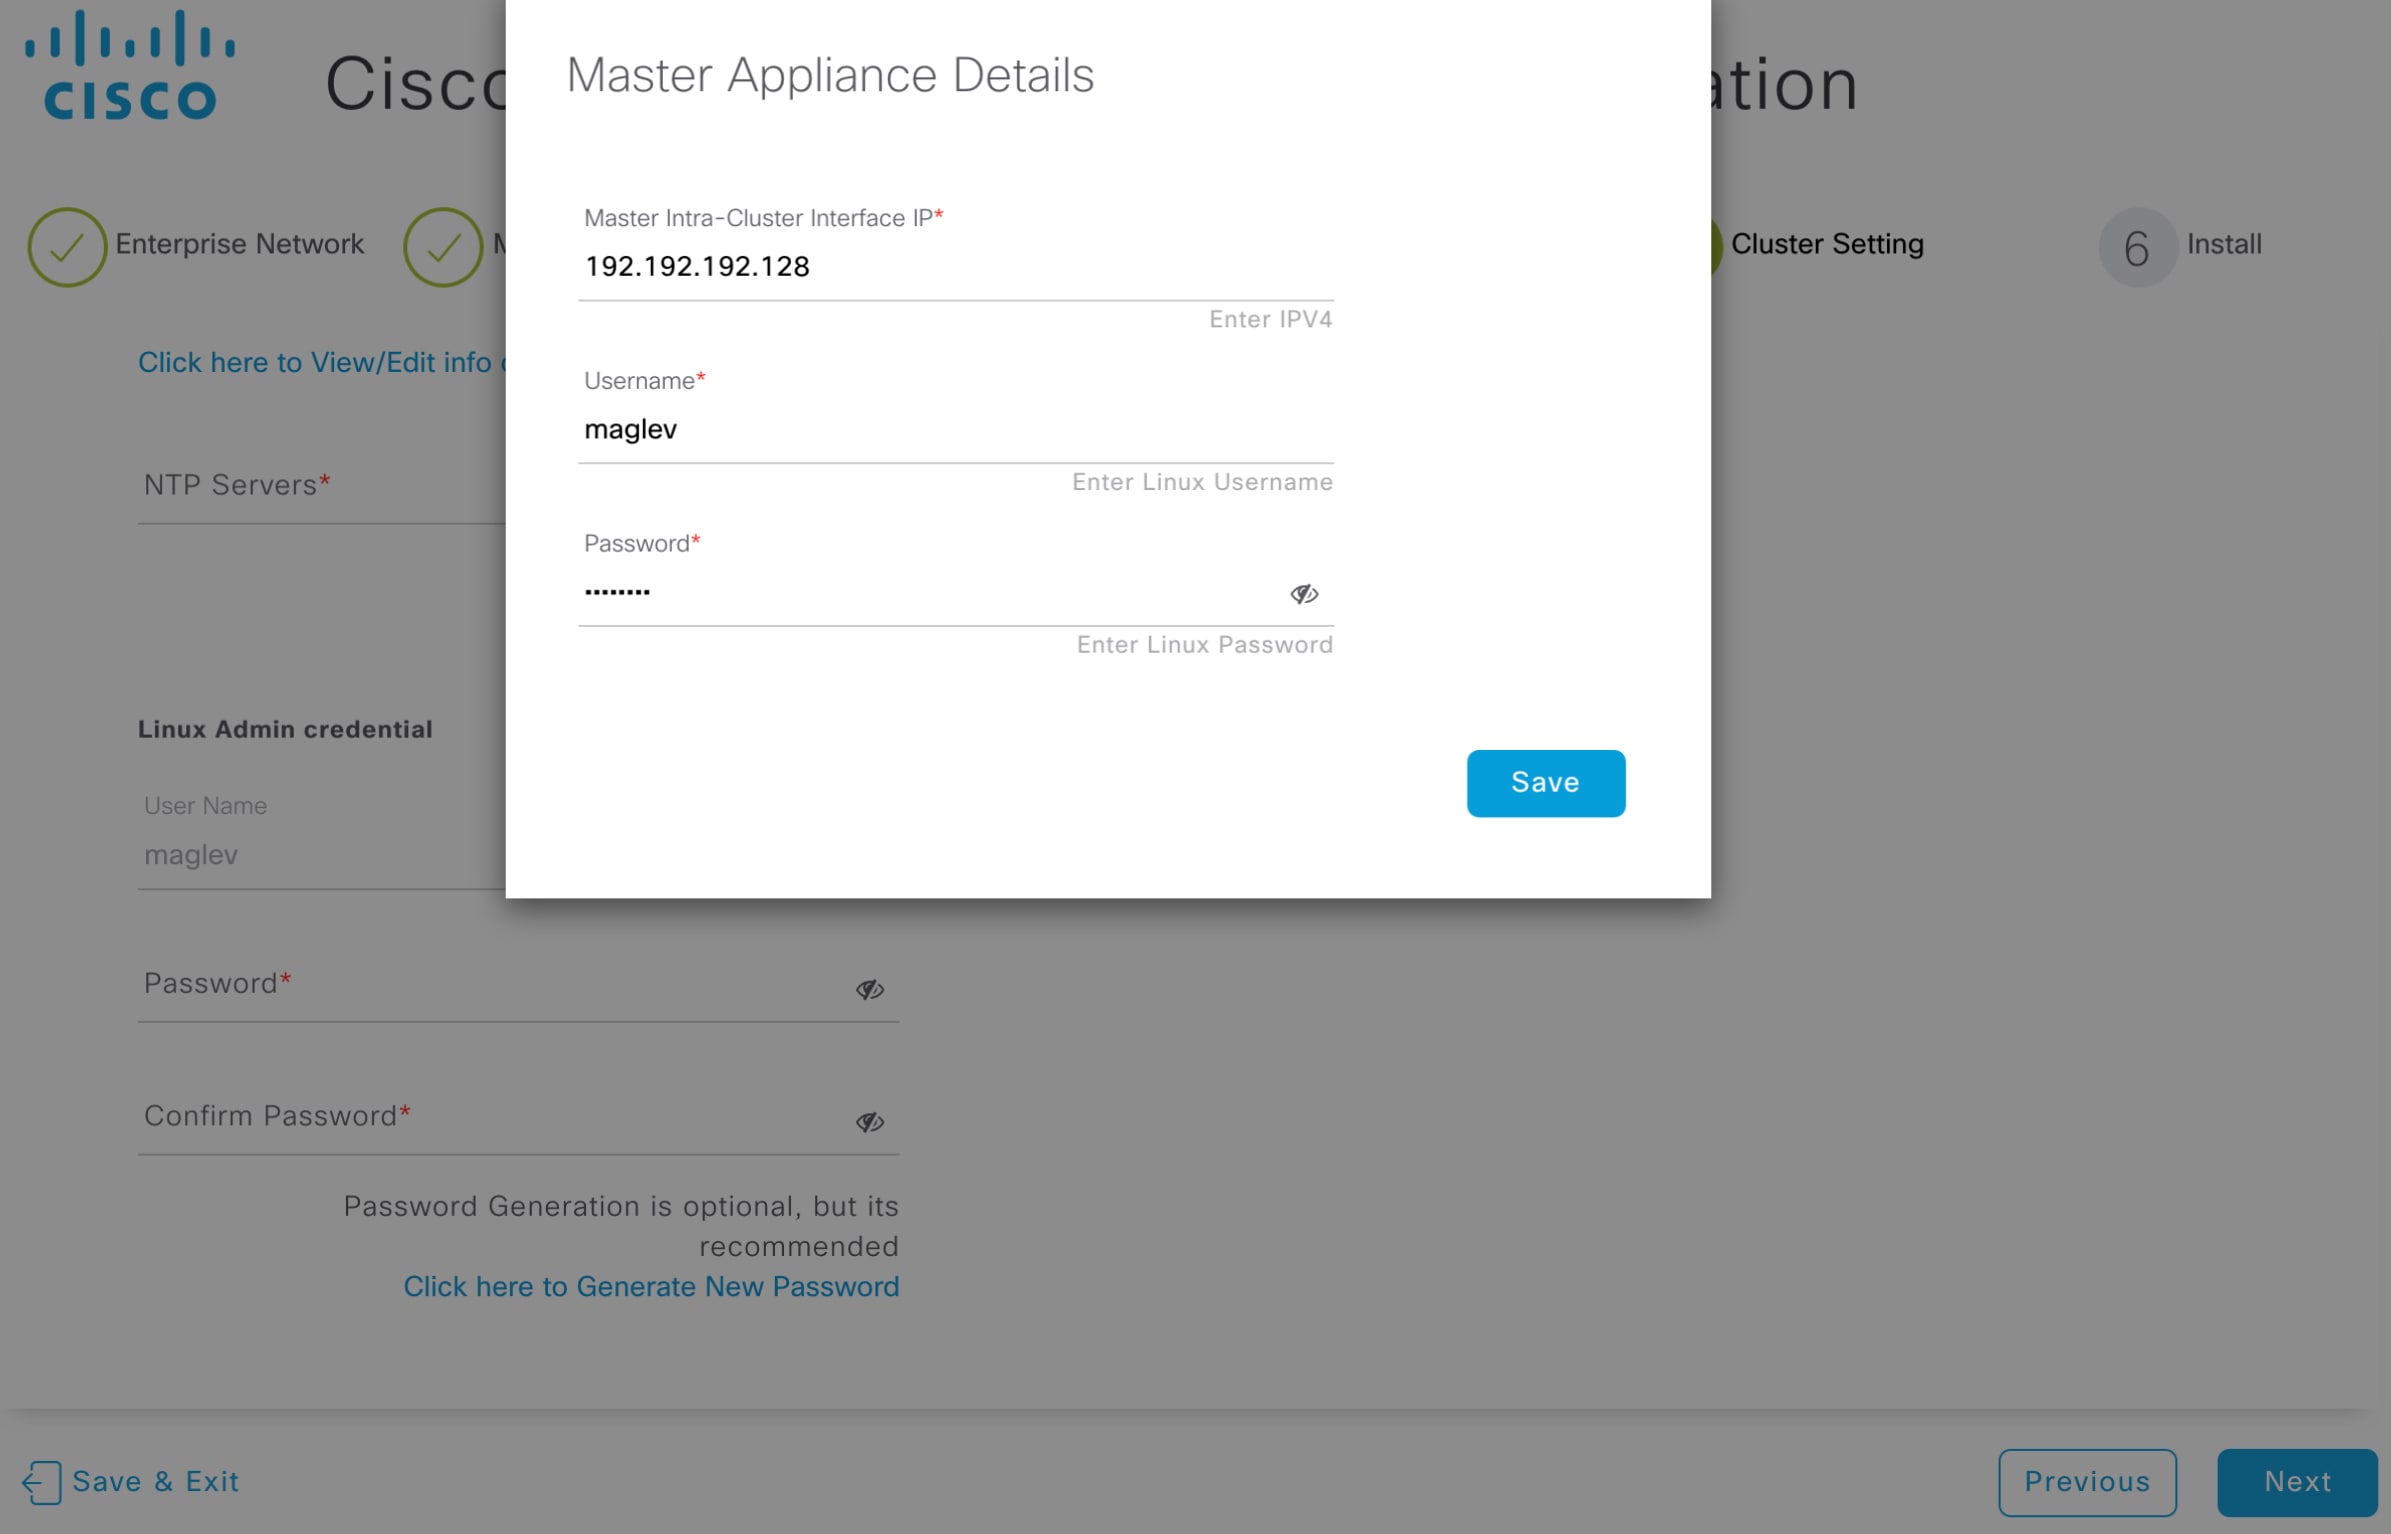
Task: Reveal the Confirm Password field text
Action: coord(869,1122)
